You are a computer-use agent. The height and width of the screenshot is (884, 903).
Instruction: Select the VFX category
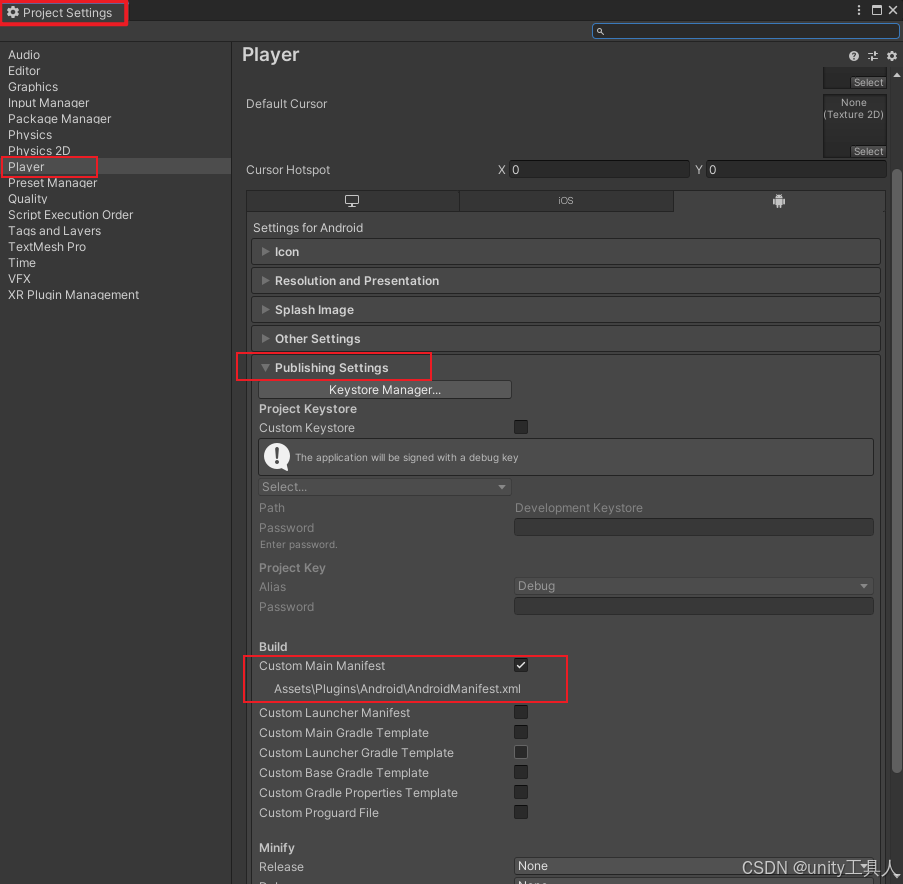(x=19, y=279)
